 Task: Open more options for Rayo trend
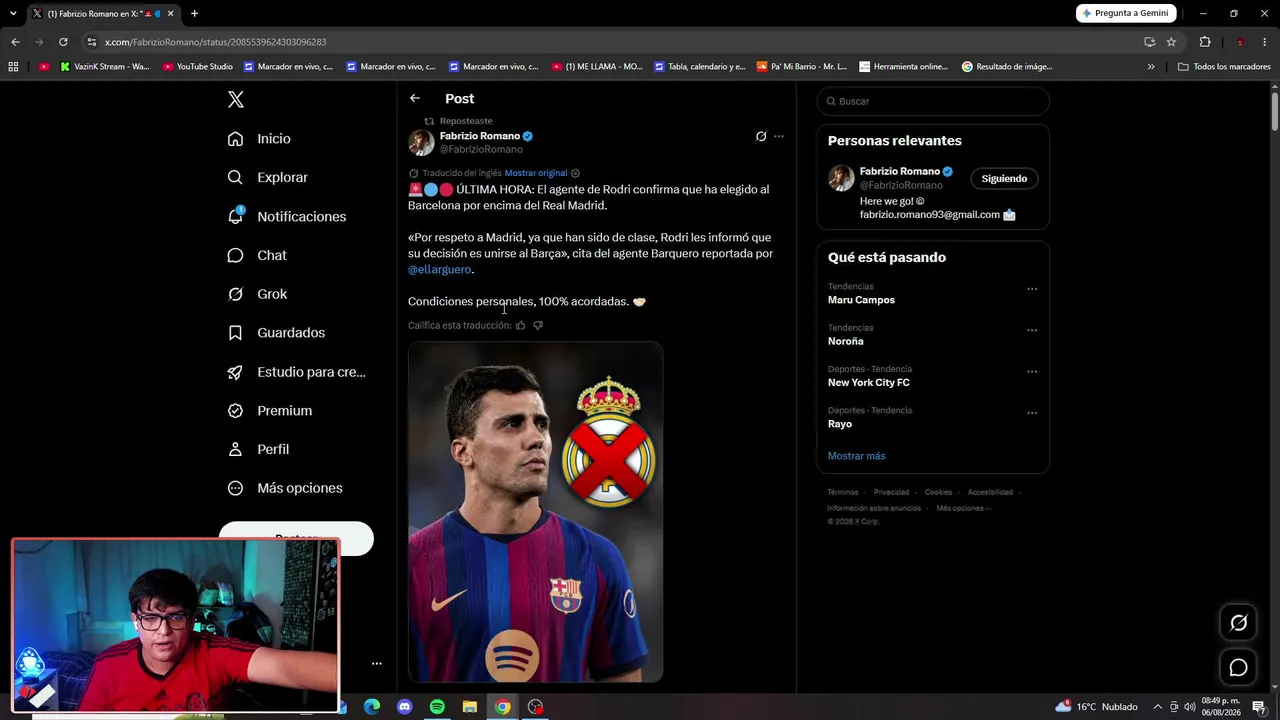click(1032, 413)
